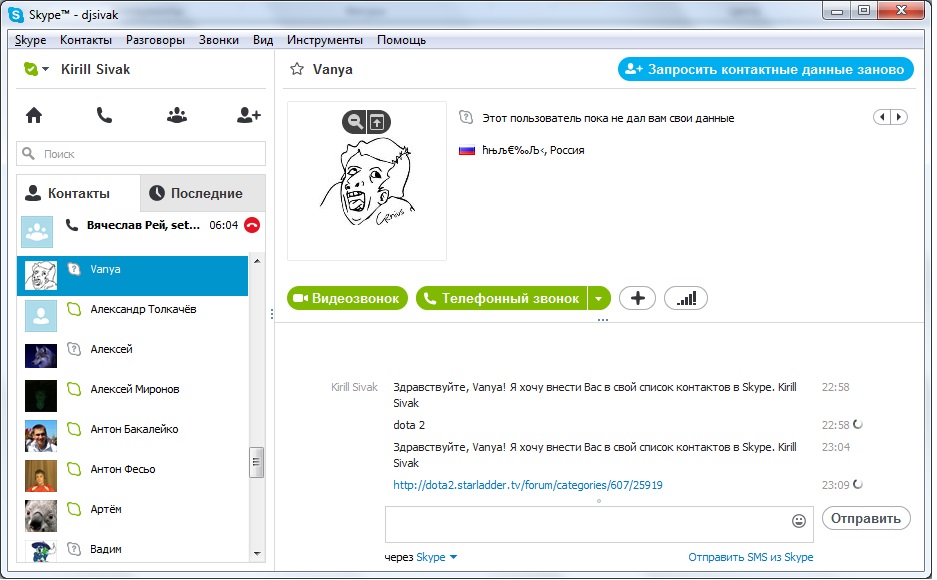End the call with the red hang-up icon

[x=252, y=225]
